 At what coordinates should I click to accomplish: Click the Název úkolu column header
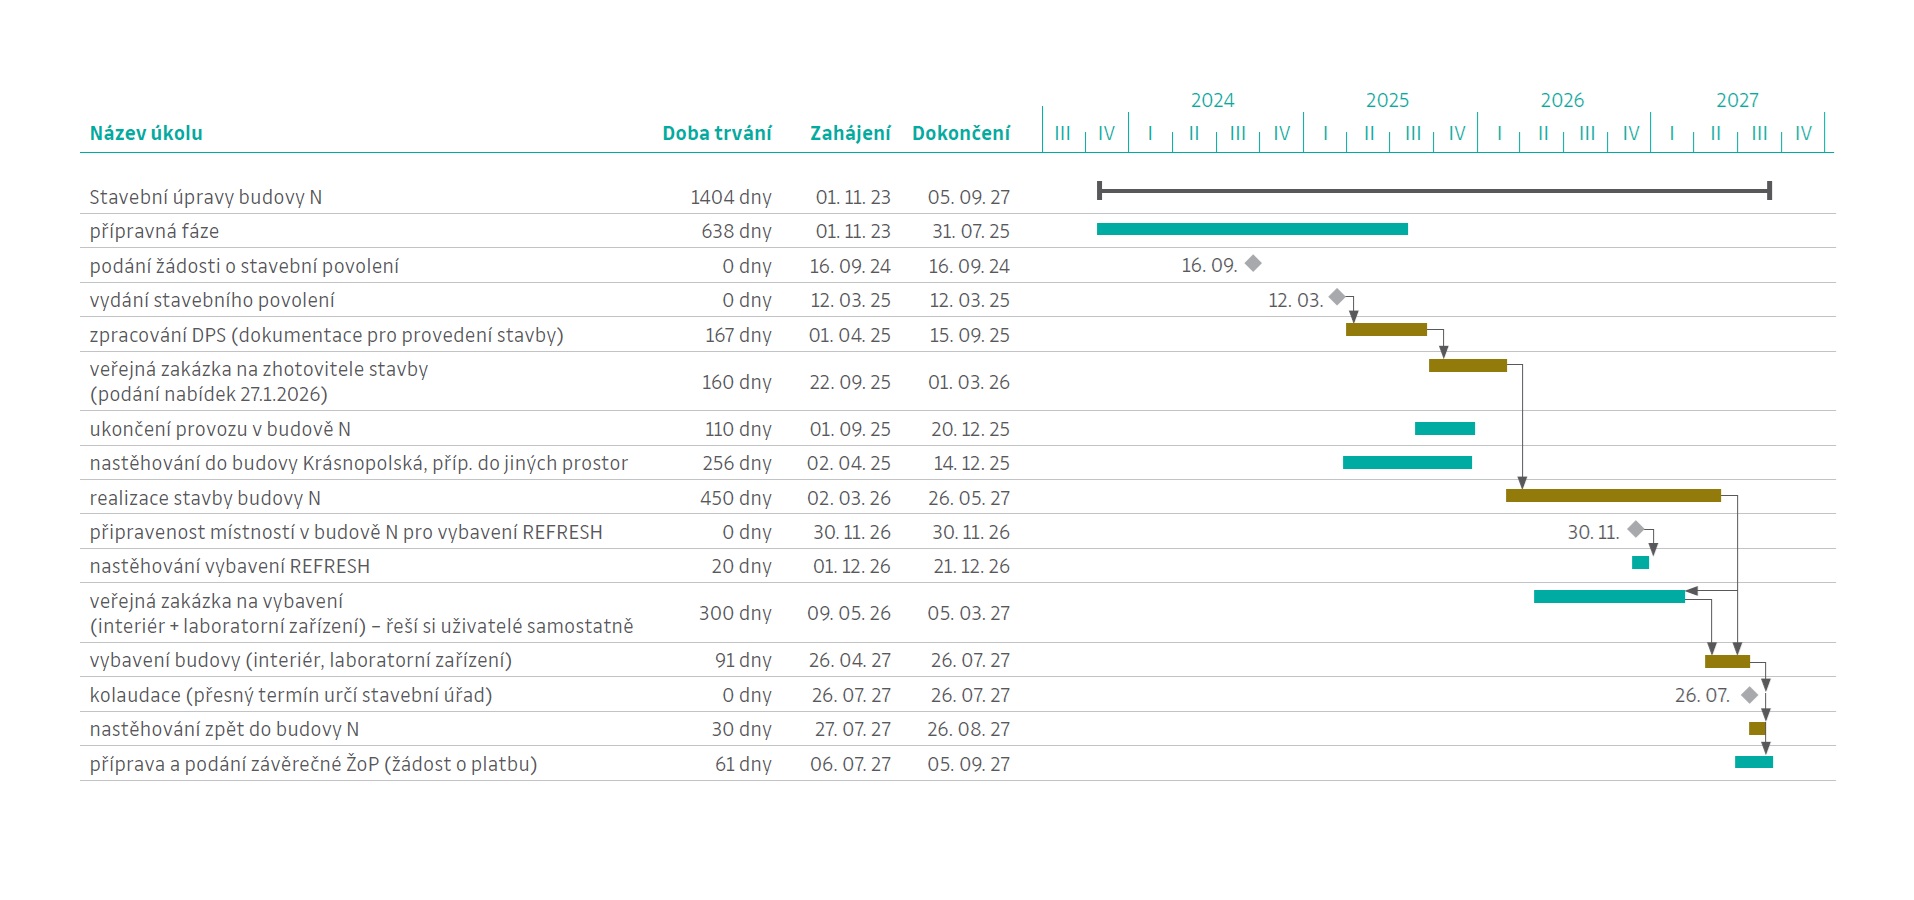(x=146, y=133)
